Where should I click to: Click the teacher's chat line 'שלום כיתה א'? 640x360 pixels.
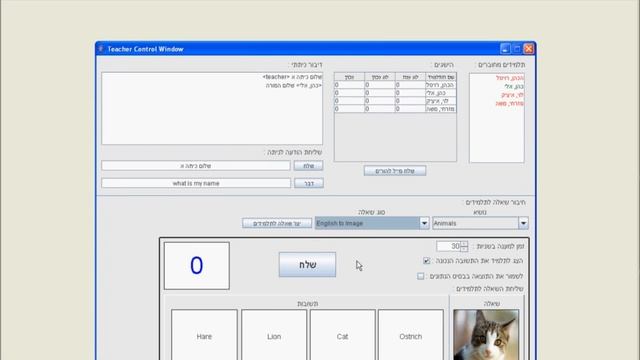[292, 77]
